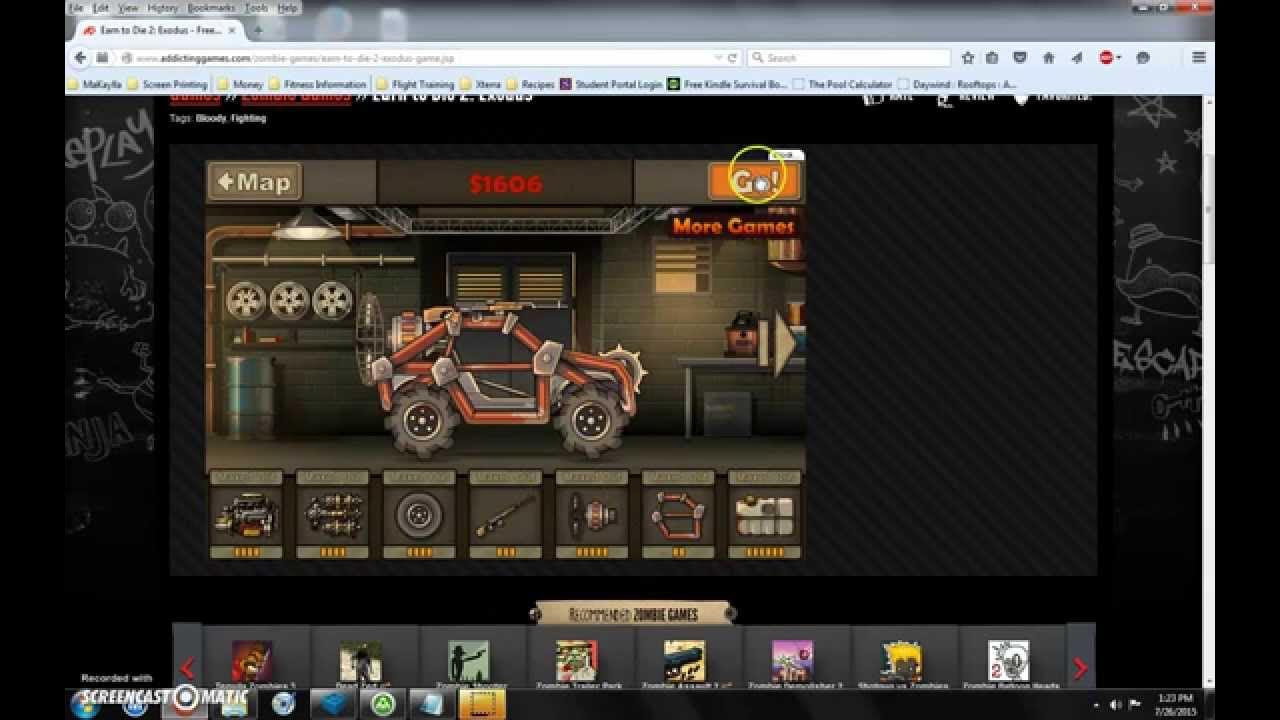1280x720 pixels.
Task: Open the Money bookmark folder
Action: (x=240, y=85)
